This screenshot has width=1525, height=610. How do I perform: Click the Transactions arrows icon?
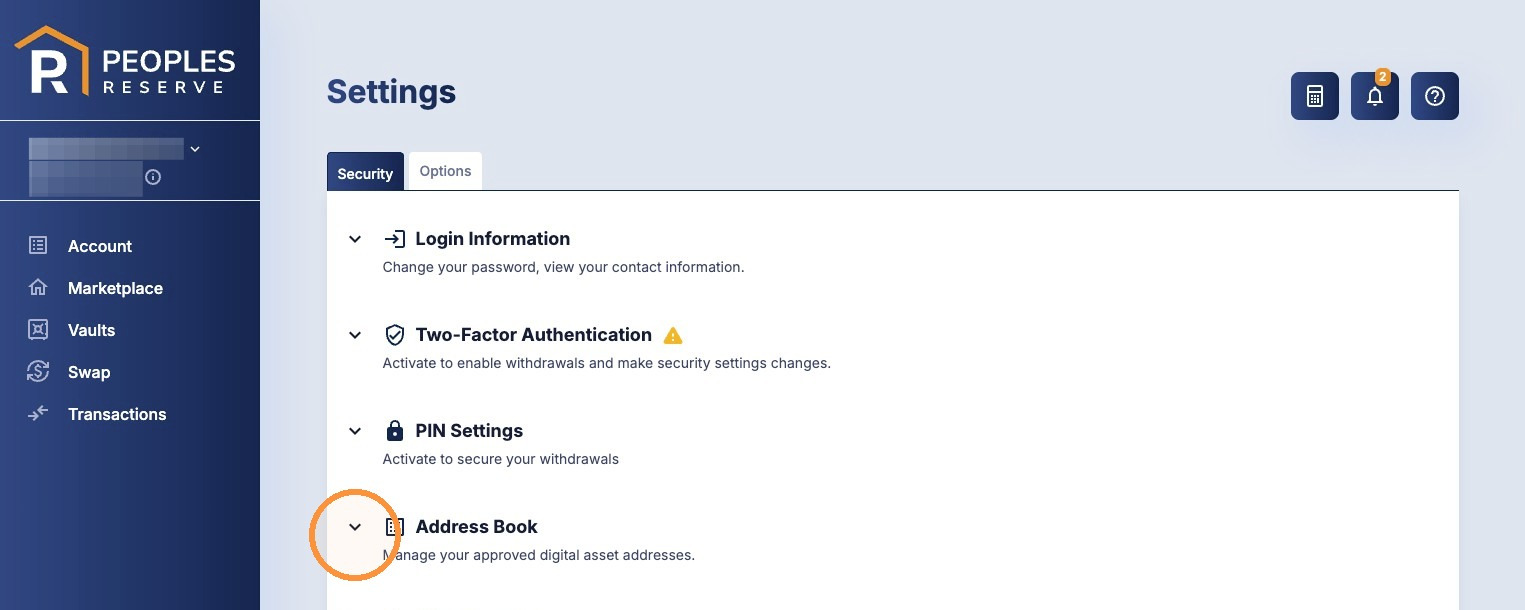coord(38,413)
